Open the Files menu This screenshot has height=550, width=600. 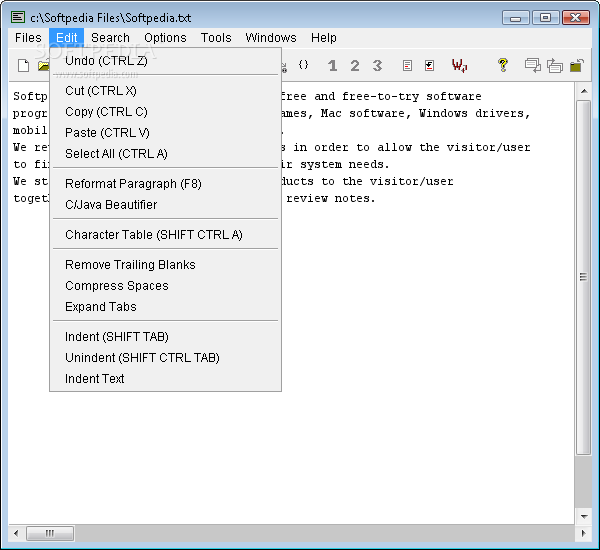coord(28,38)
